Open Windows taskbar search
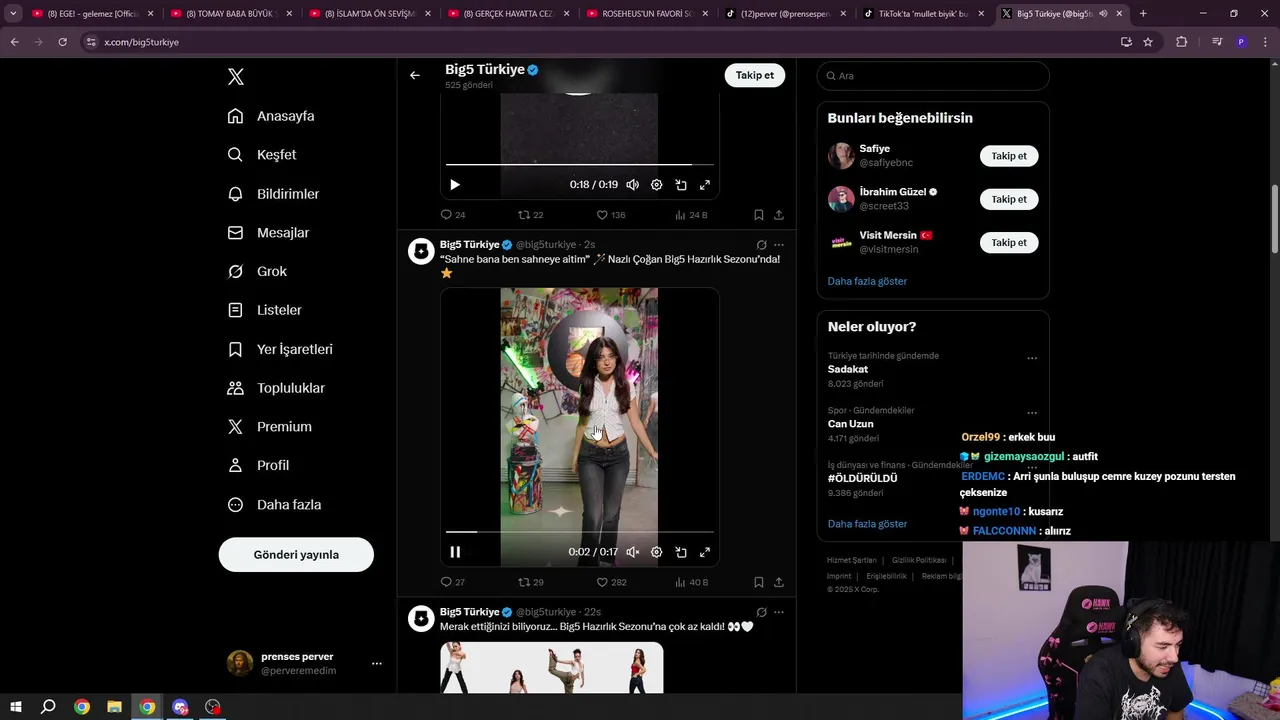This screenshot has height=720, width=1280. pos(48,707)
